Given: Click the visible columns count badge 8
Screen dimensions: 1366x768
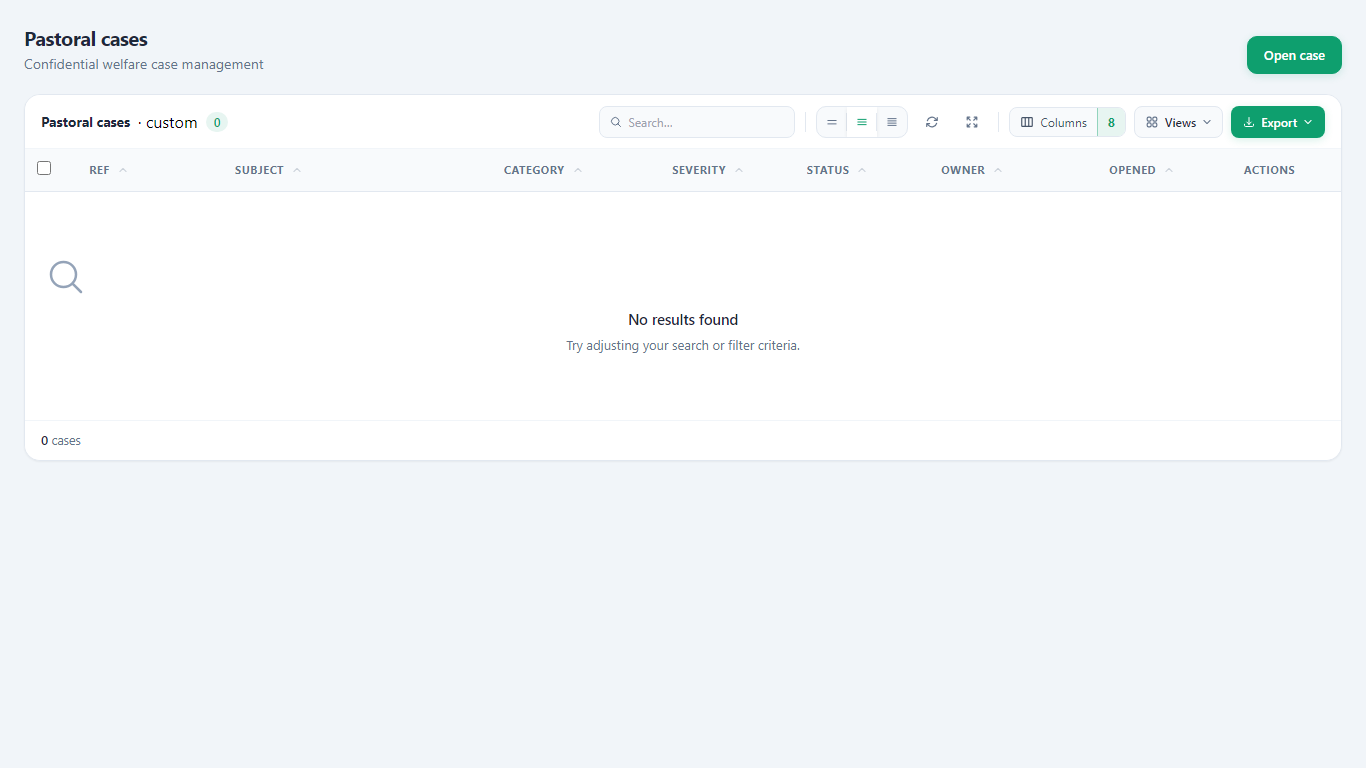Looking at the screenshot, I should coord(1111,122).
